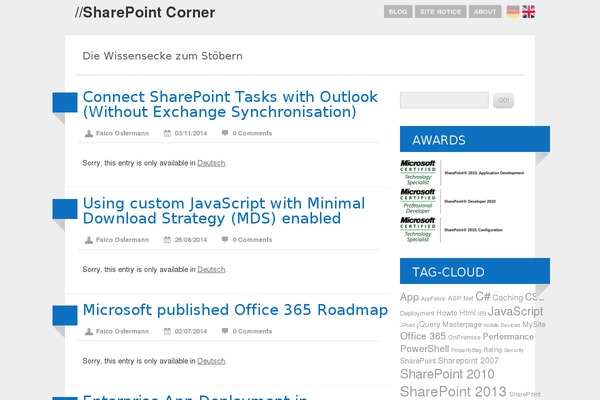Viewport: 600px width, 400px height.
Task: Select the JavaScript tag
Action: pyautogui.click(x=515, y=312)
